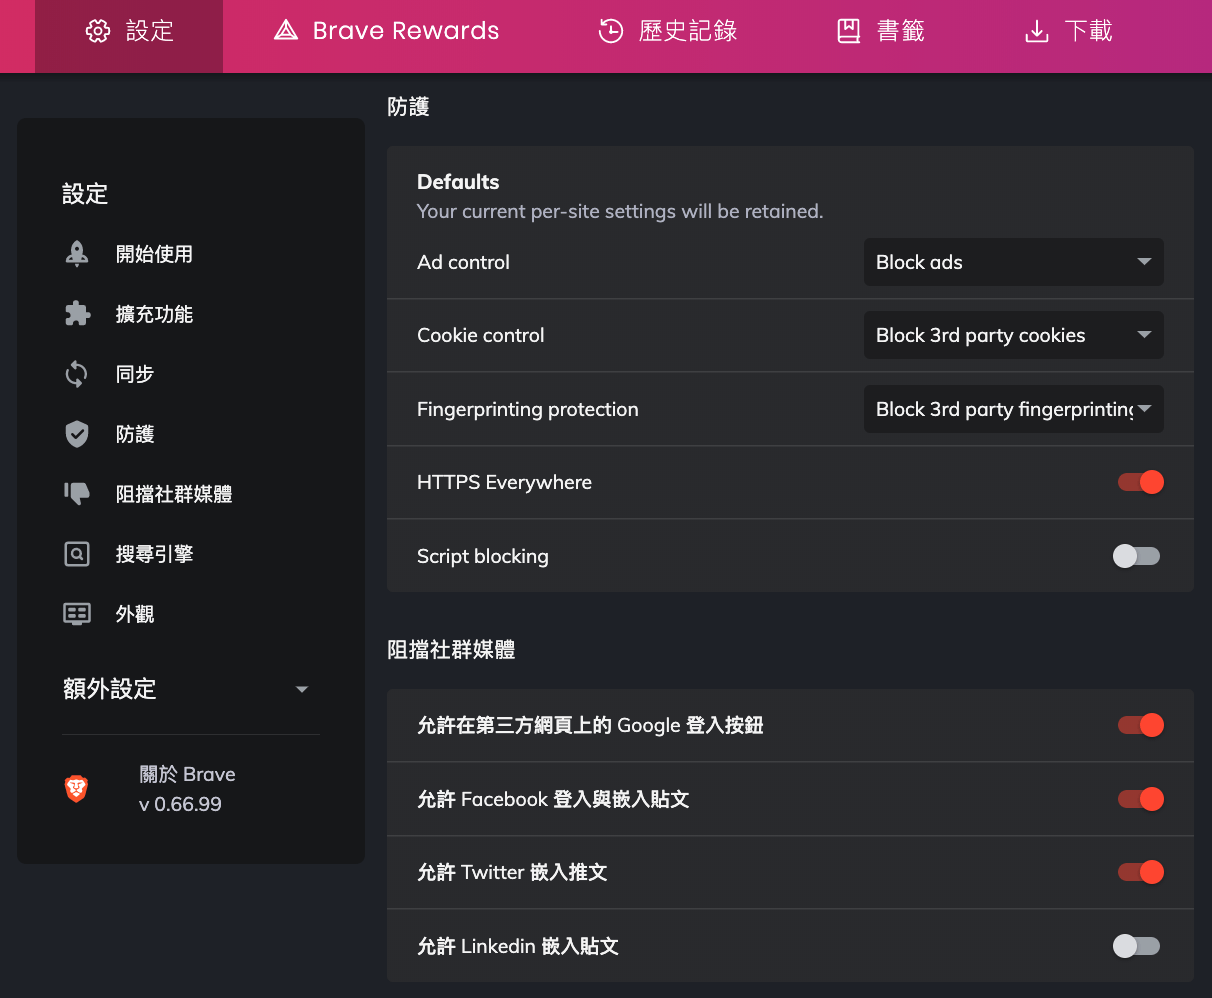The height and width of the screenshot is (998, 1212).
Task: Toggle Google 登入按鈕 permission switch
Action: click(1140, 725)
